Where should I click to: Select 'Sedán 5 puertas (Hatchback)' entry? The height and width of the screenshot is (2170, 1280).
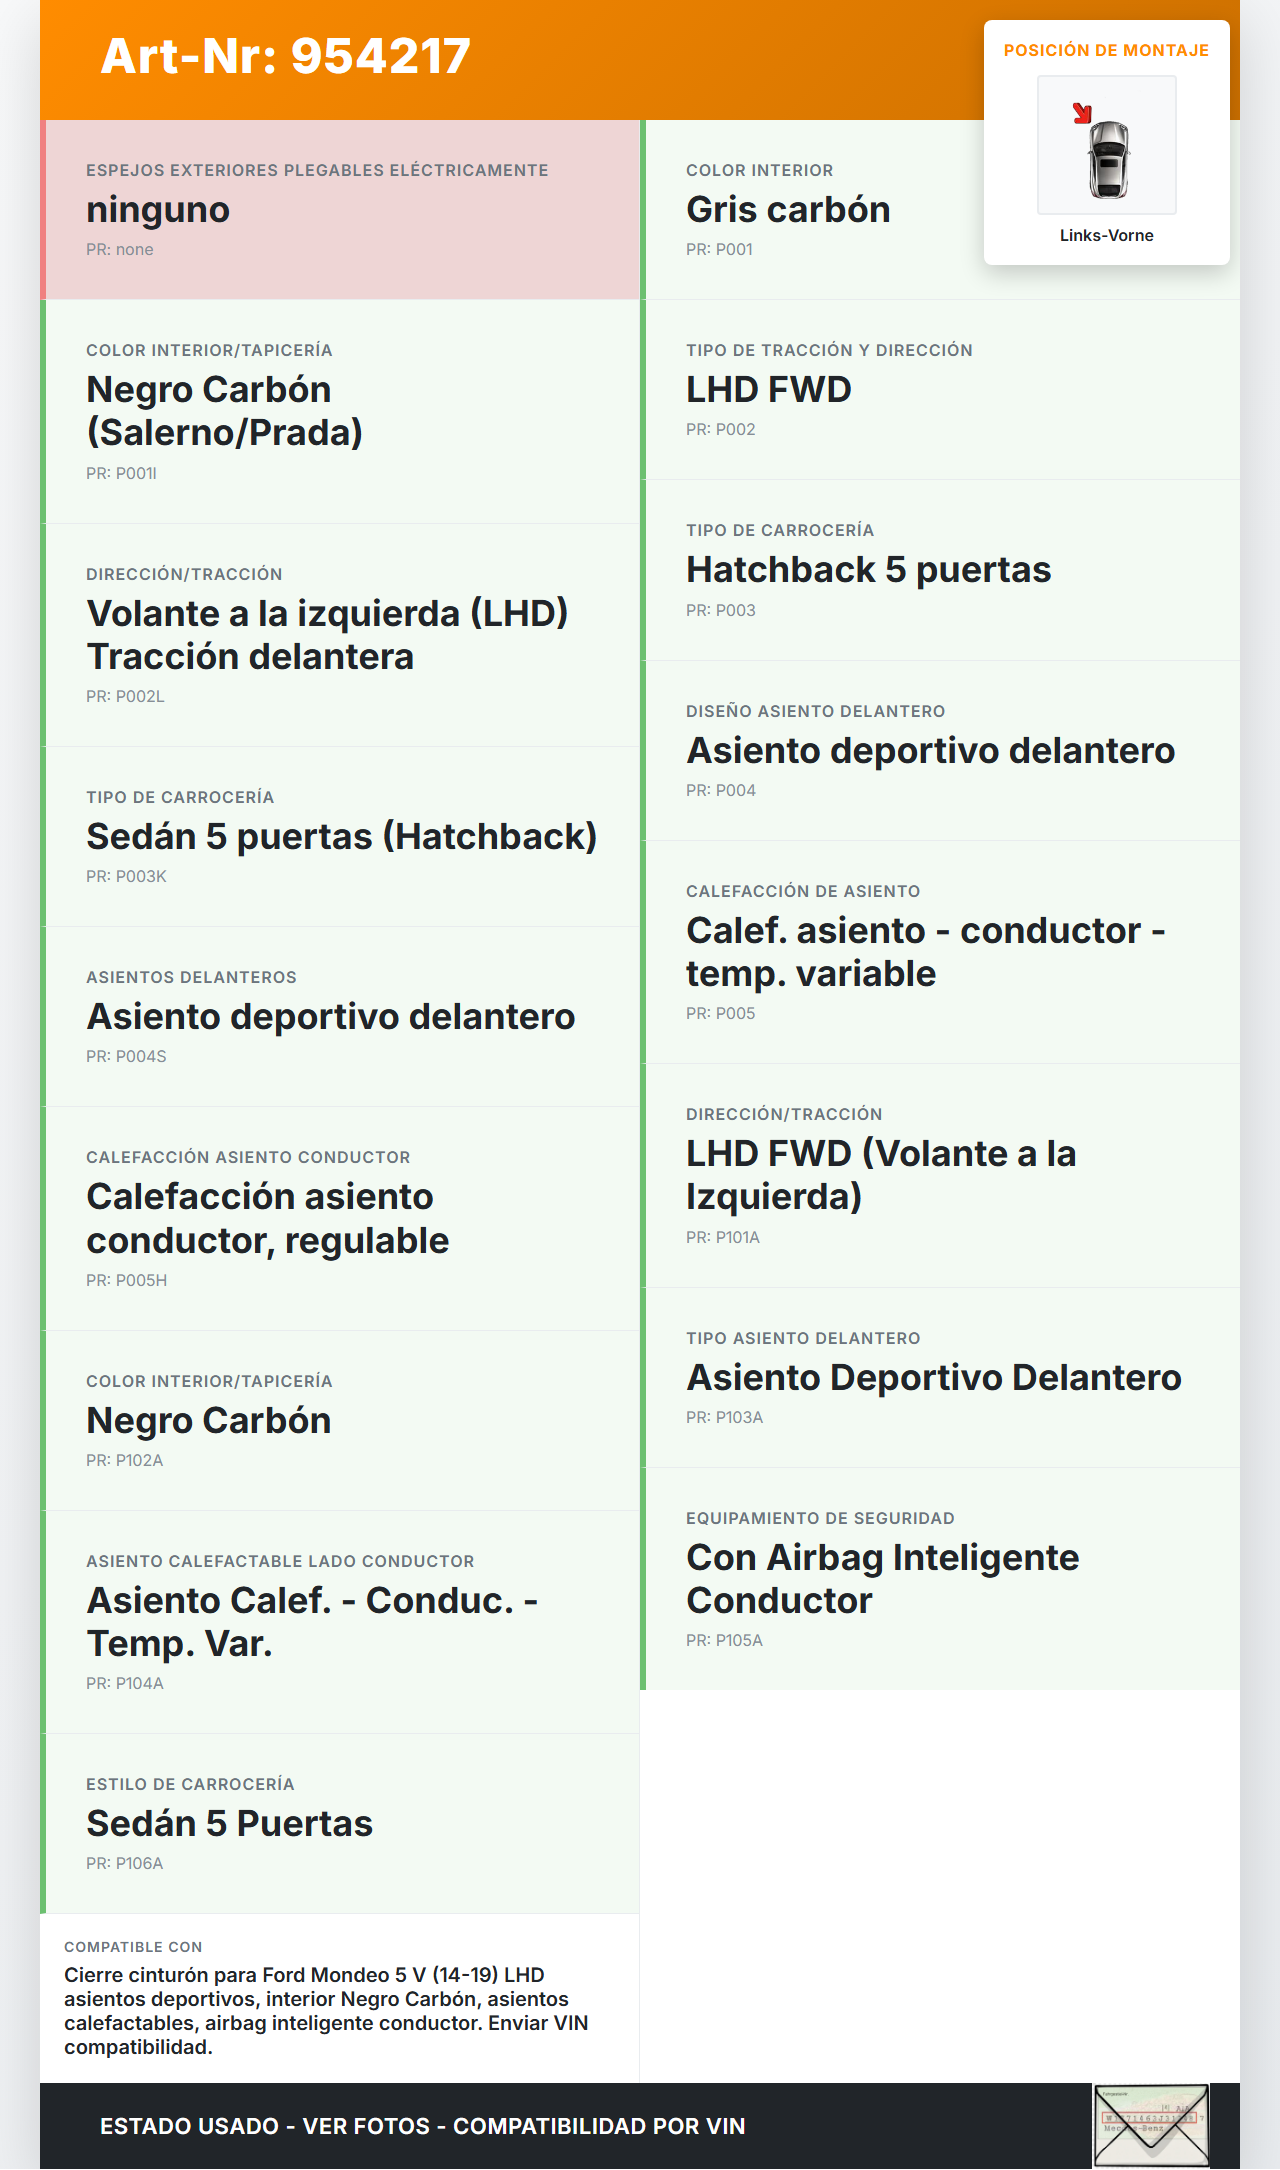341,837
